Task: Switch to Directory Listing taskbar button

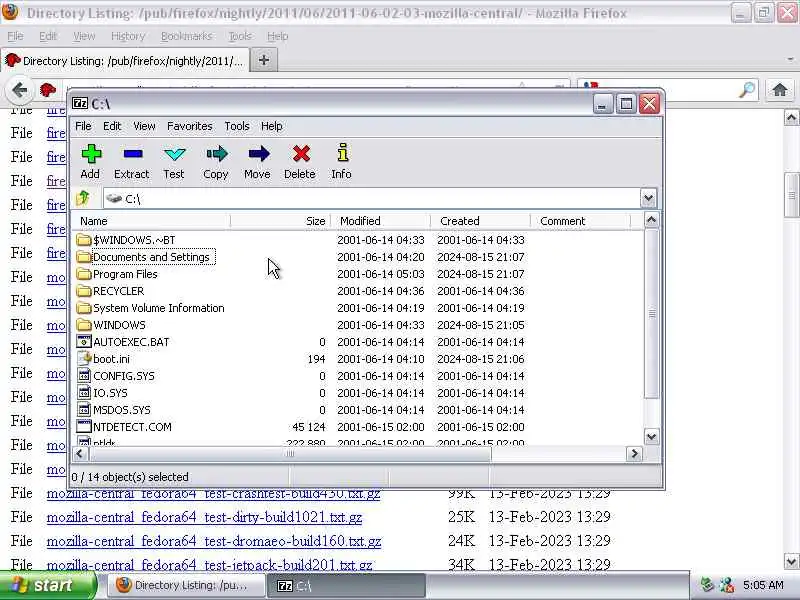Action: [186, 585]
